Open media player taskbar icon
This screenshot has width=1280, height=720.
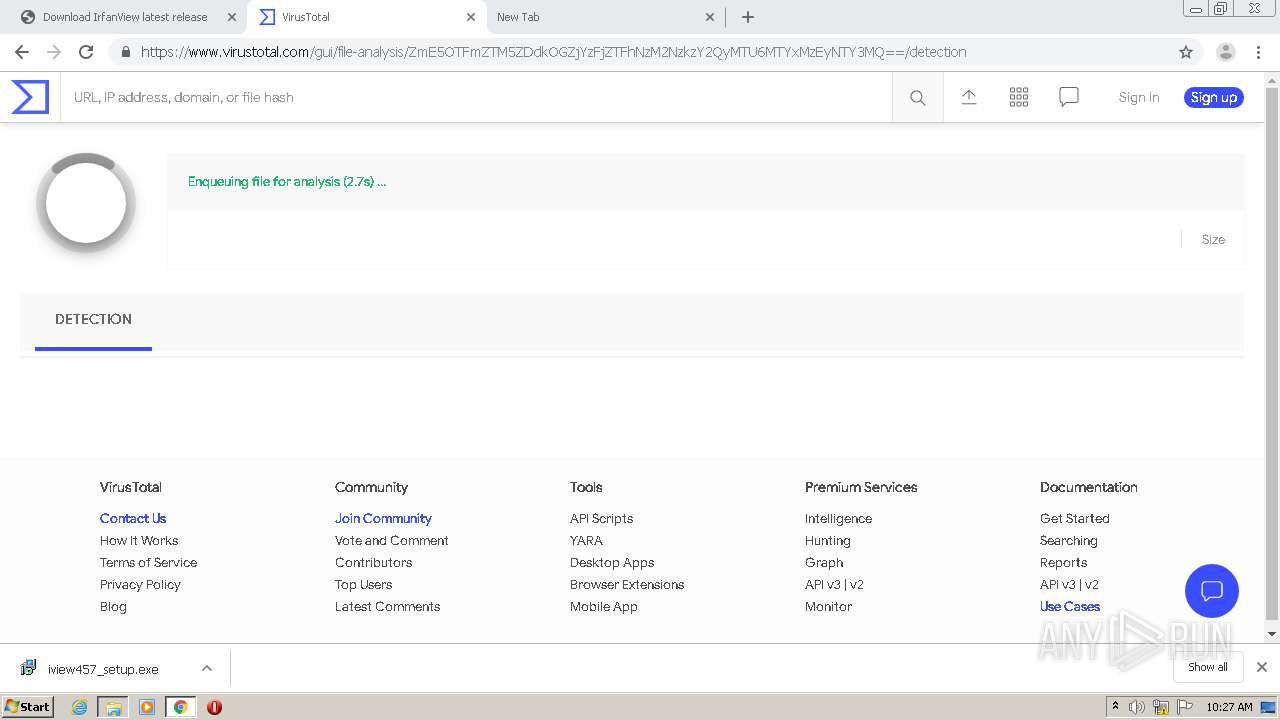coord(147,707)
